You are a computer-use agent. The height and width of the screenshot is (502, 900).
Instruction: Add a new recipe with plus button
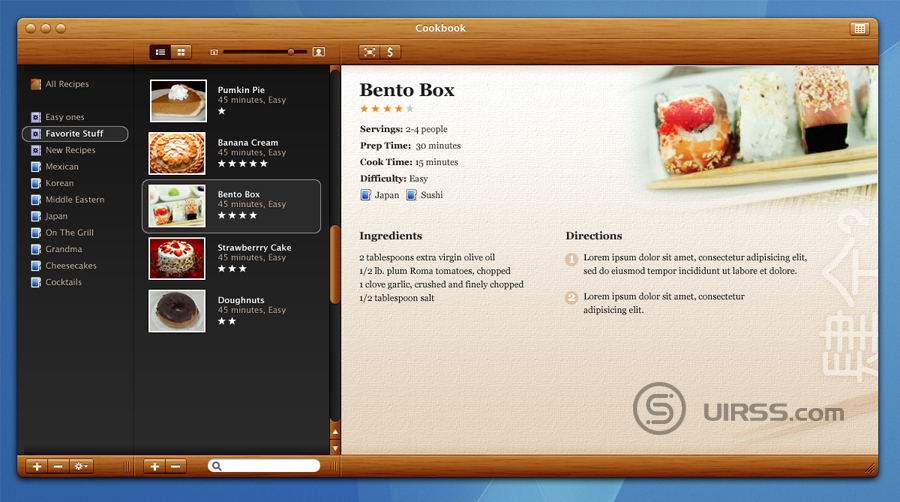pos(155,466)
